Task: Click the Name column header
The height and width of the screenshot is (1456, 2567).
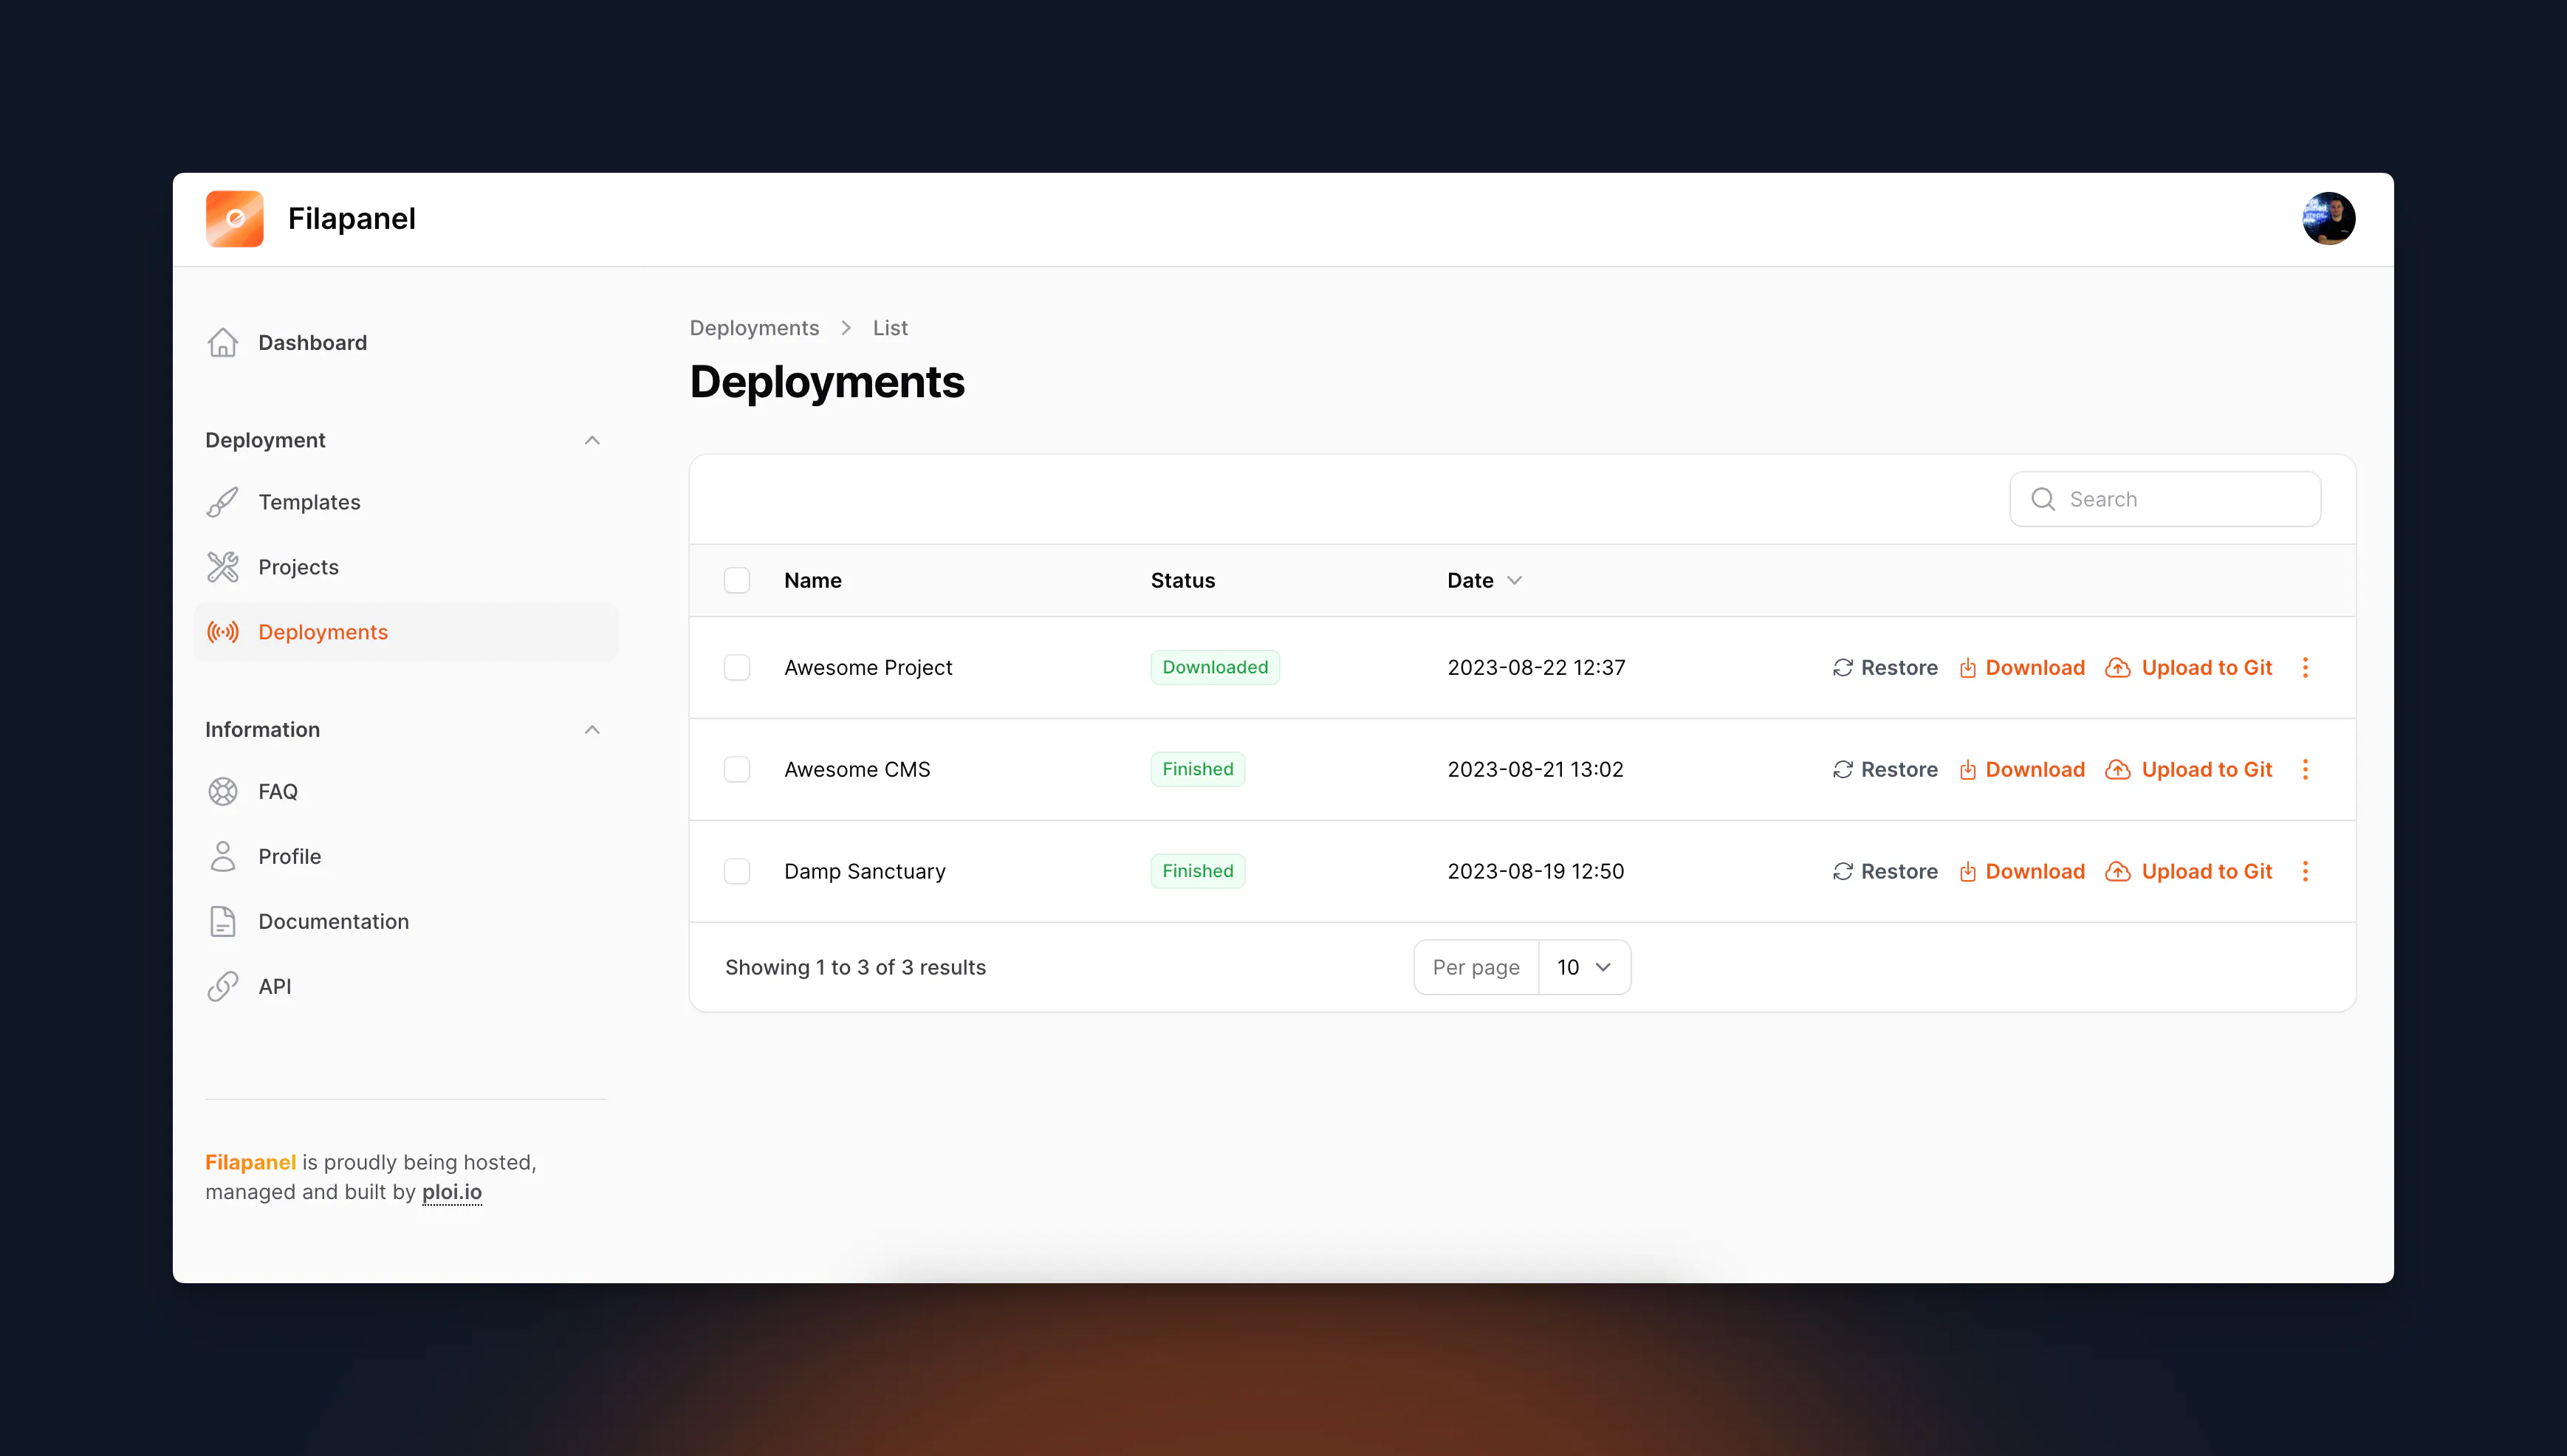Action: pyautogui.click(x=813, y=581)
